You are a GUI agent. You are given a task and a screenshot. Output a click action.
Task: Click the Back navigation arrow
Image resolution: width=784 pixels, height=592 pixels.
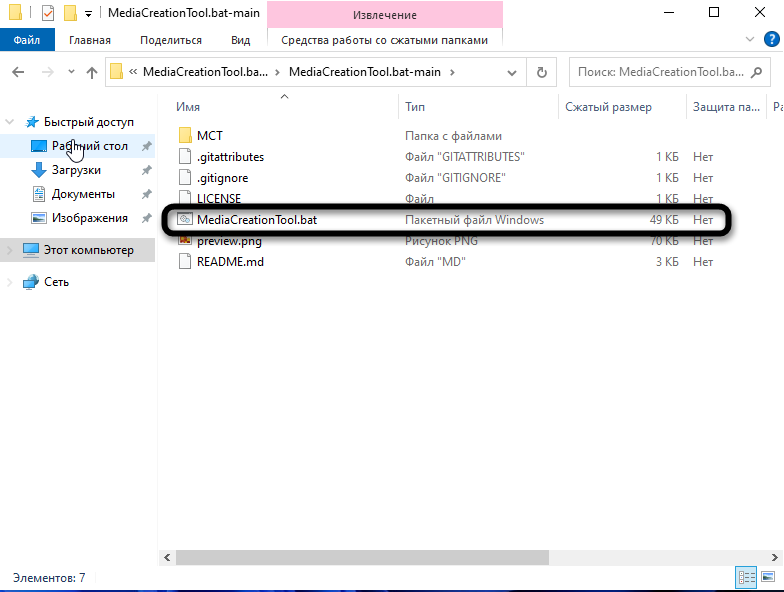[x=18, y=72]
